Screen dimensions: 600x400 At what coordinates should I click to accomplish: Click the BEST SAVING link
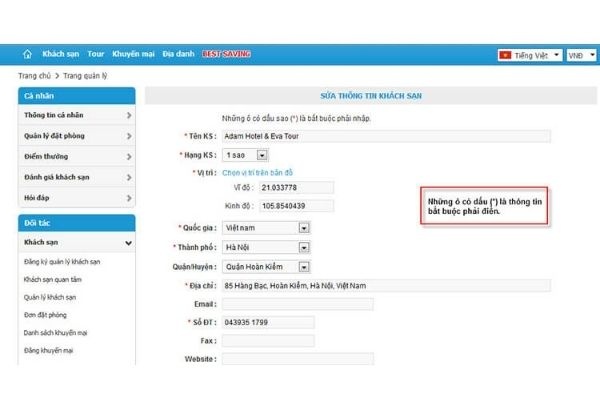click(x=226, y=54)
